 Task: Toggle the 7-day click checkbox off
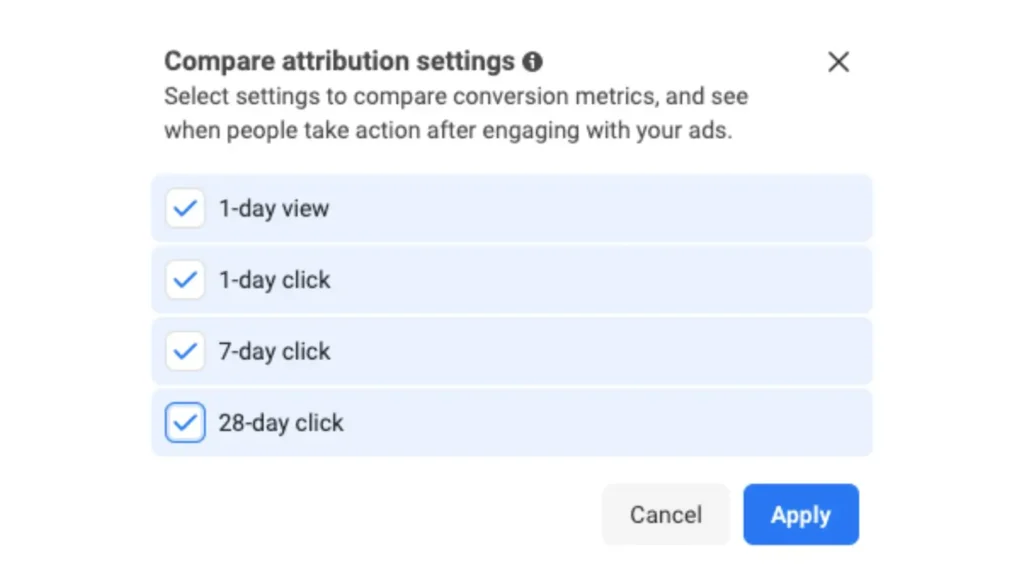(x=184, y=351)
